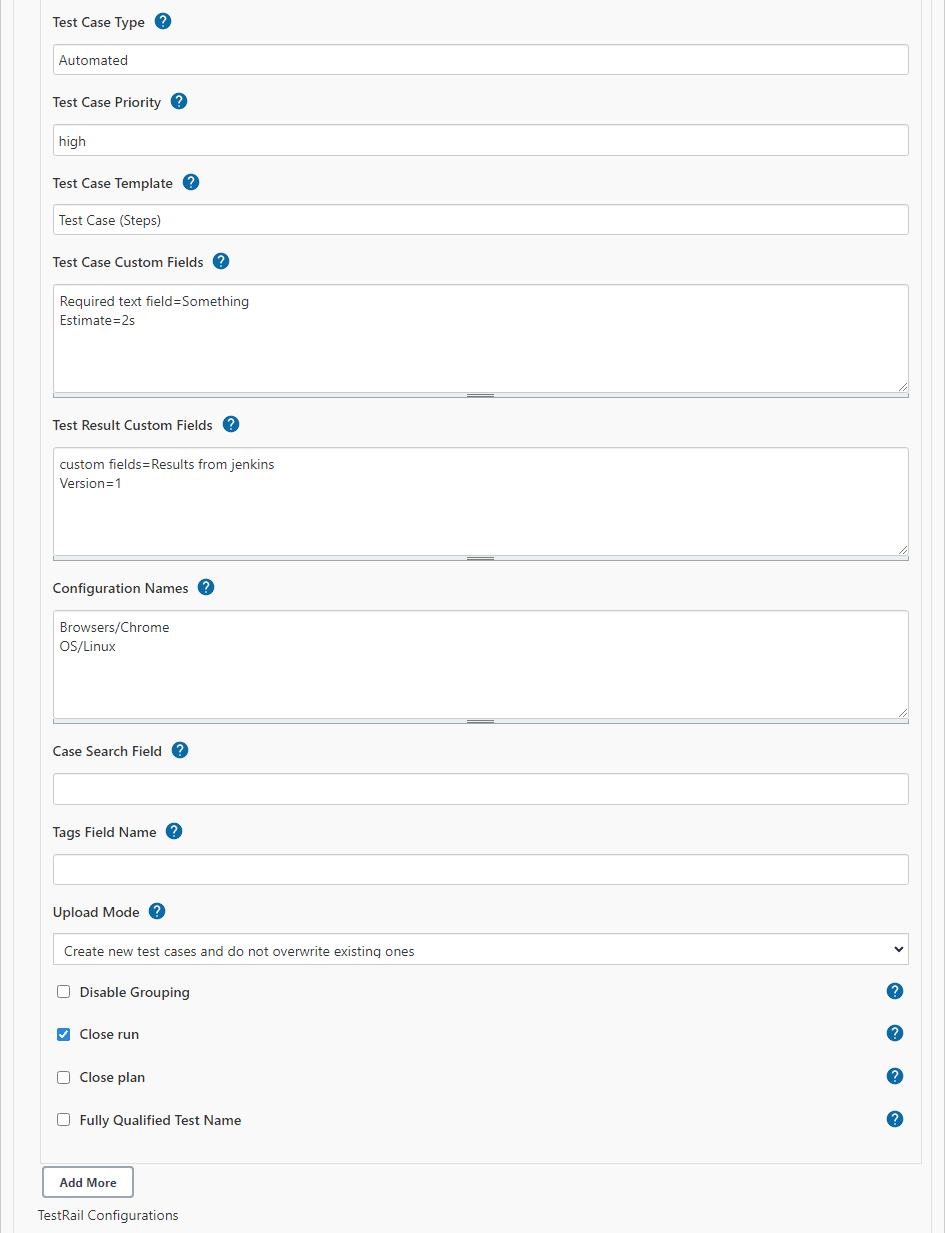Open help for Test Case Custom Fields
The width and height of the screenshot is (945, 1233).
pos(221,261)
